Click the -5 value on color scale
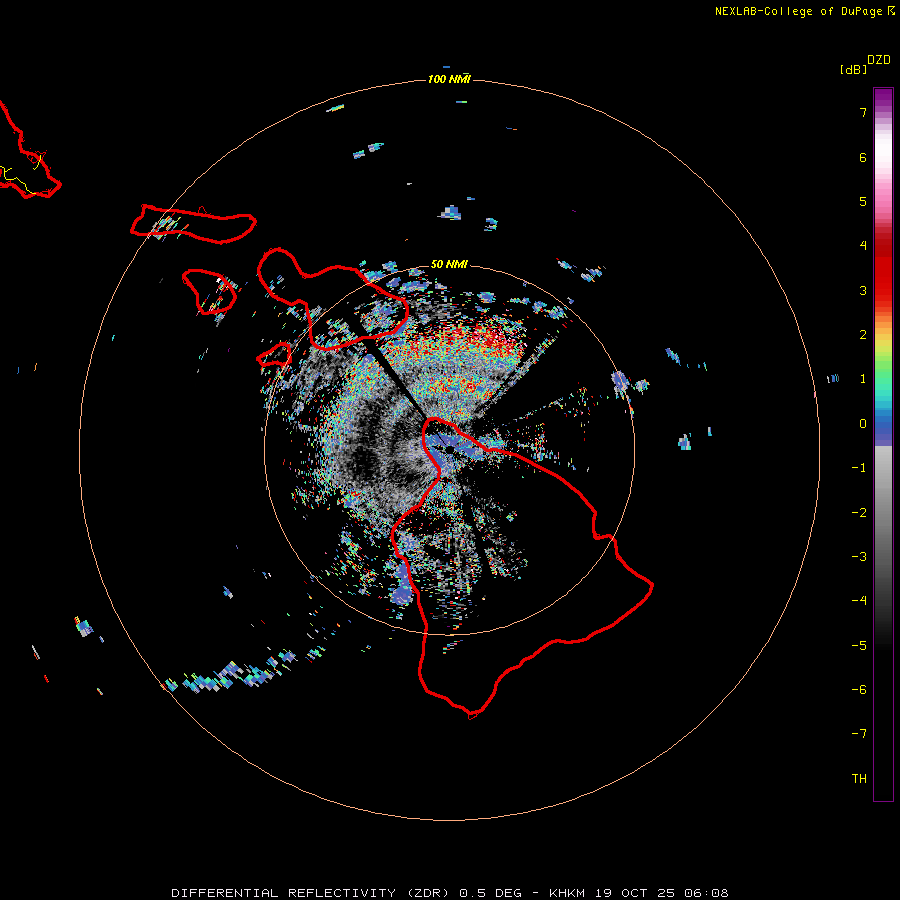Image resolution: width=900 pixels, height=900 pixels. [859, 646]
